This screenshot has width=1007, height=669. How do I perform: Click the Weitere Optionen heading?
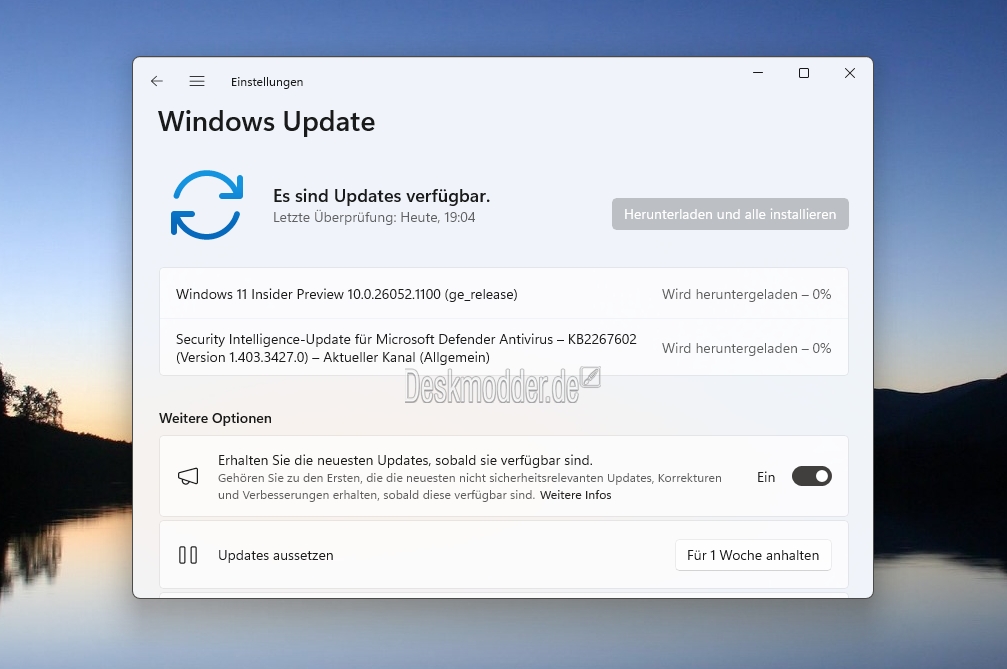215,419
